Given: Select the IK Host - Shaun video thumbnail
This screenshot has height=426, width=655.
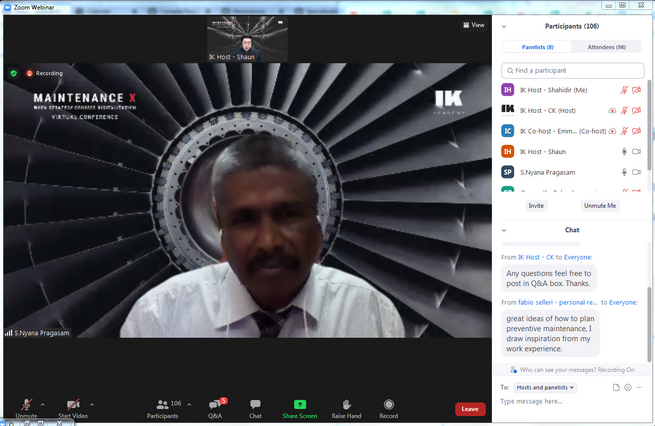Looking at the screenshot, I should (247, 39).
